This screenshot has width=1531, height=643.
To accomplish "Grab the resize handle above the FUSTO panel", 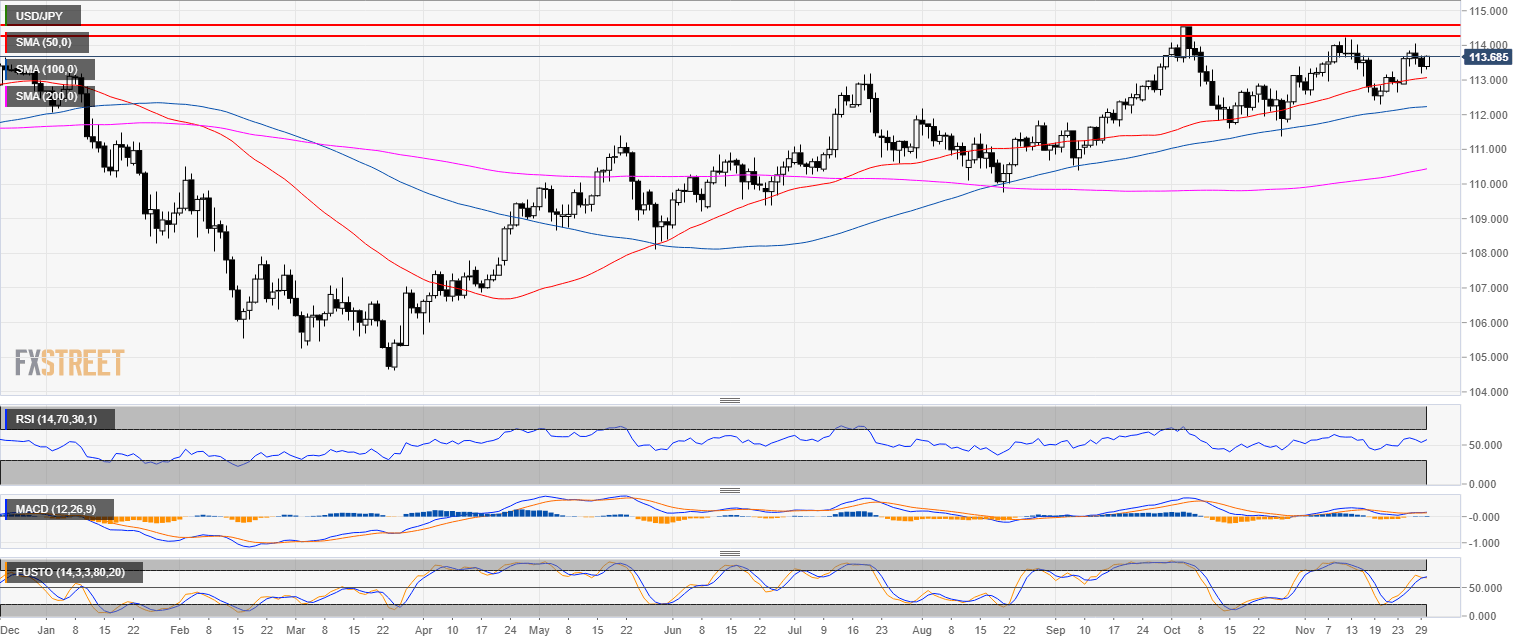I will click(729, 553).
